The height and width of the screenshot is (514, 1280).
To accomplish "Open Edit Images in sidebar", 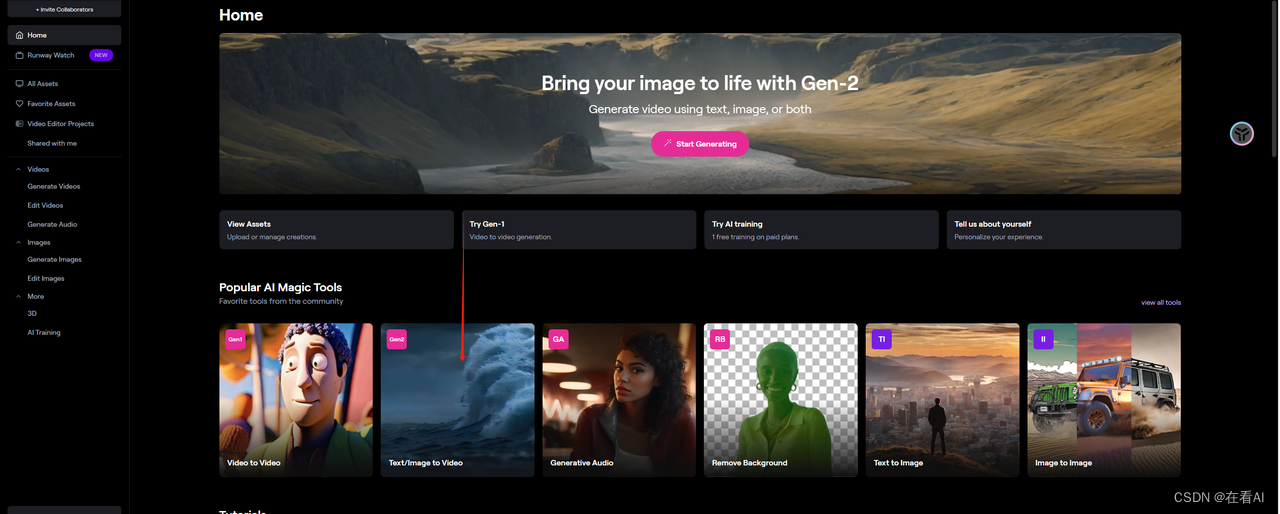I will coord(46,278).
